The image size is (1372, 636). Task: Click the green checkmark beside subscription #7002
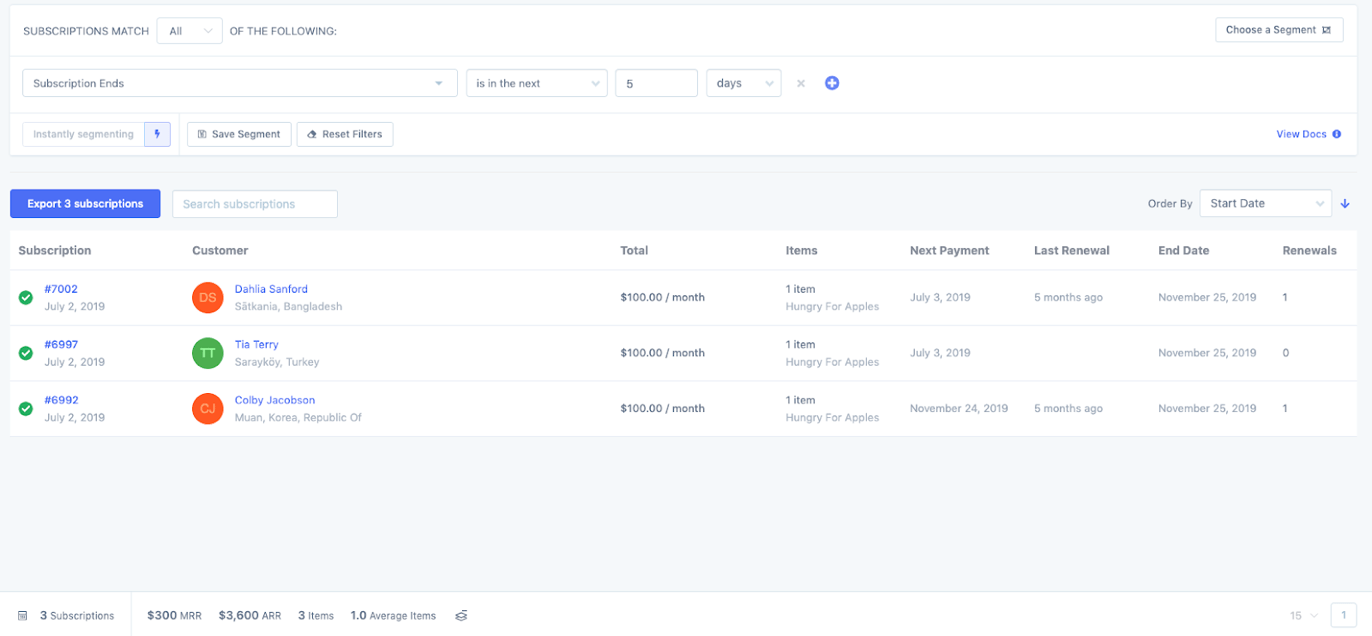pos(25,297)
